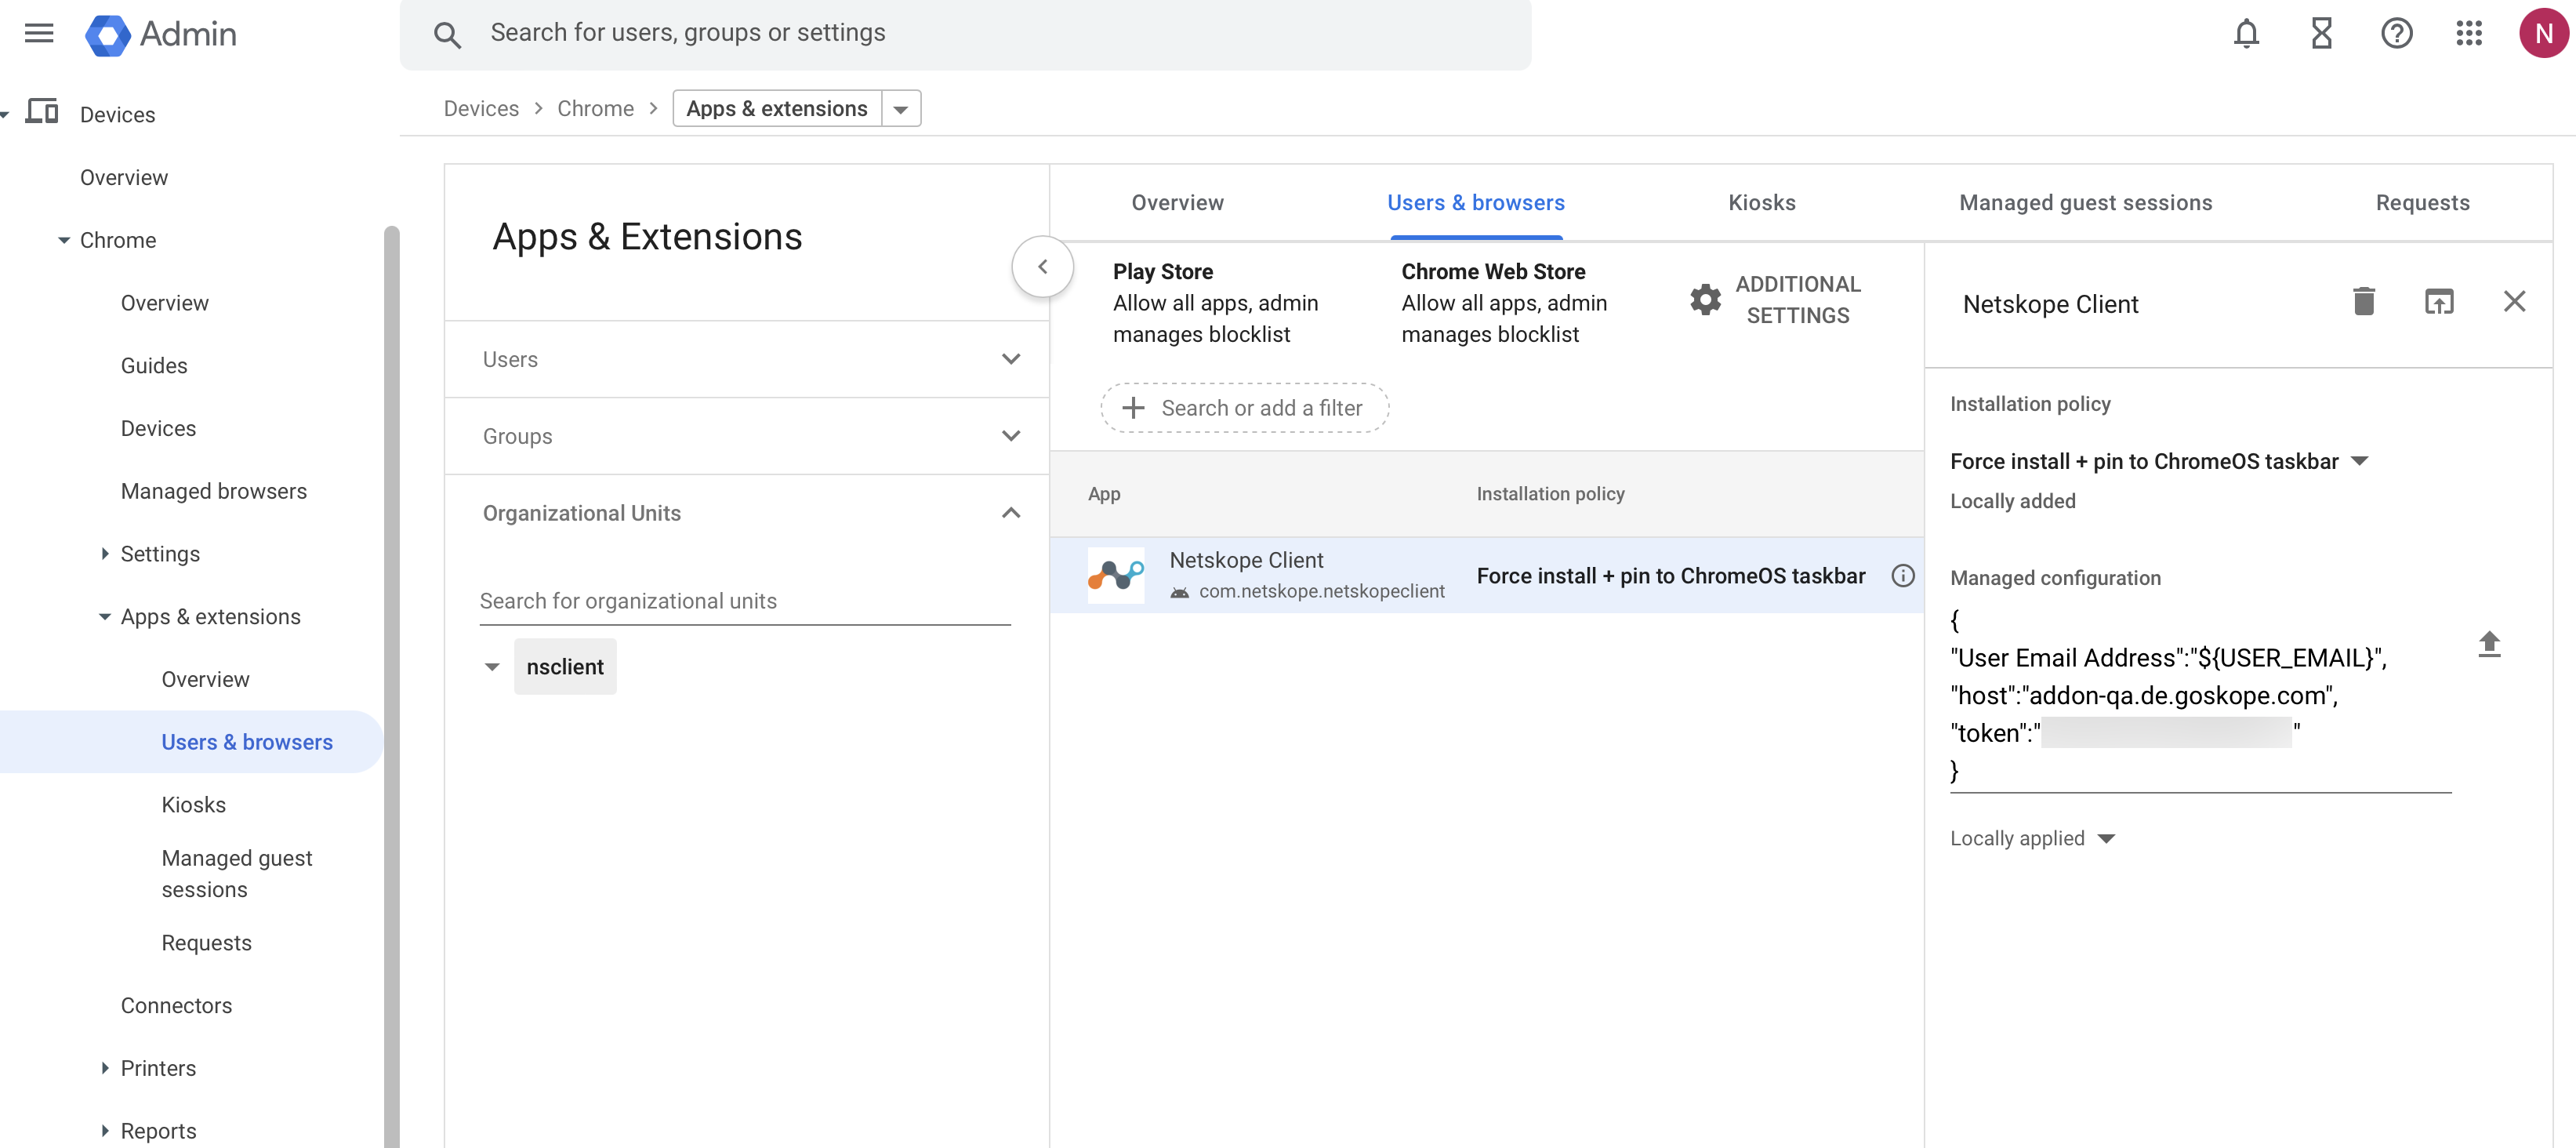Image resolution: width=2576 pixels, height=1148 pixels.
Task: Click the Netskope Client app logo
Action: coord(1115,575)
